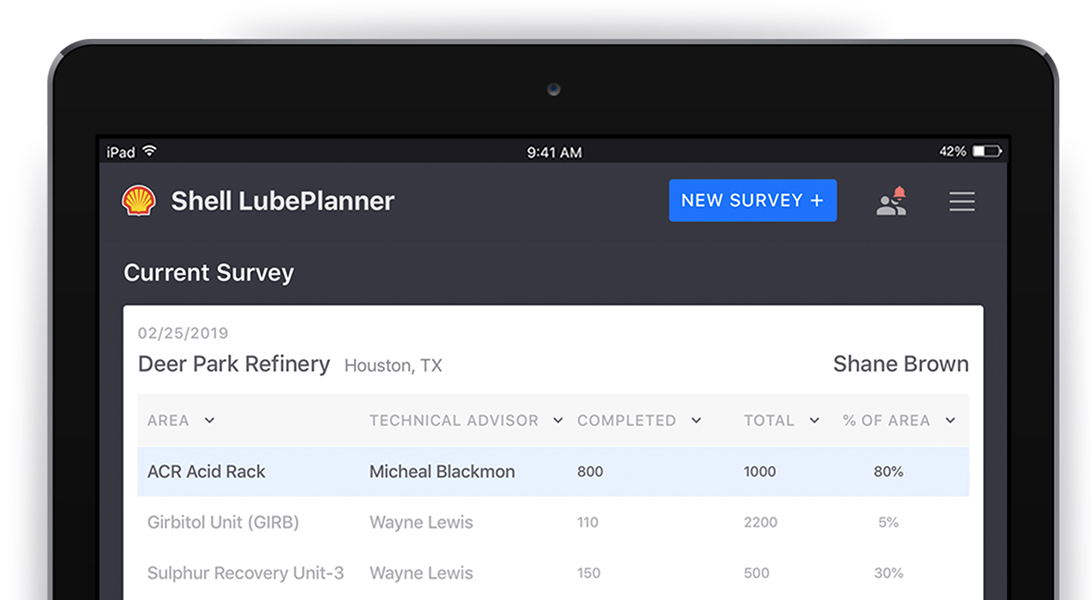Open the COMPLETED column sort arrow

696,421
